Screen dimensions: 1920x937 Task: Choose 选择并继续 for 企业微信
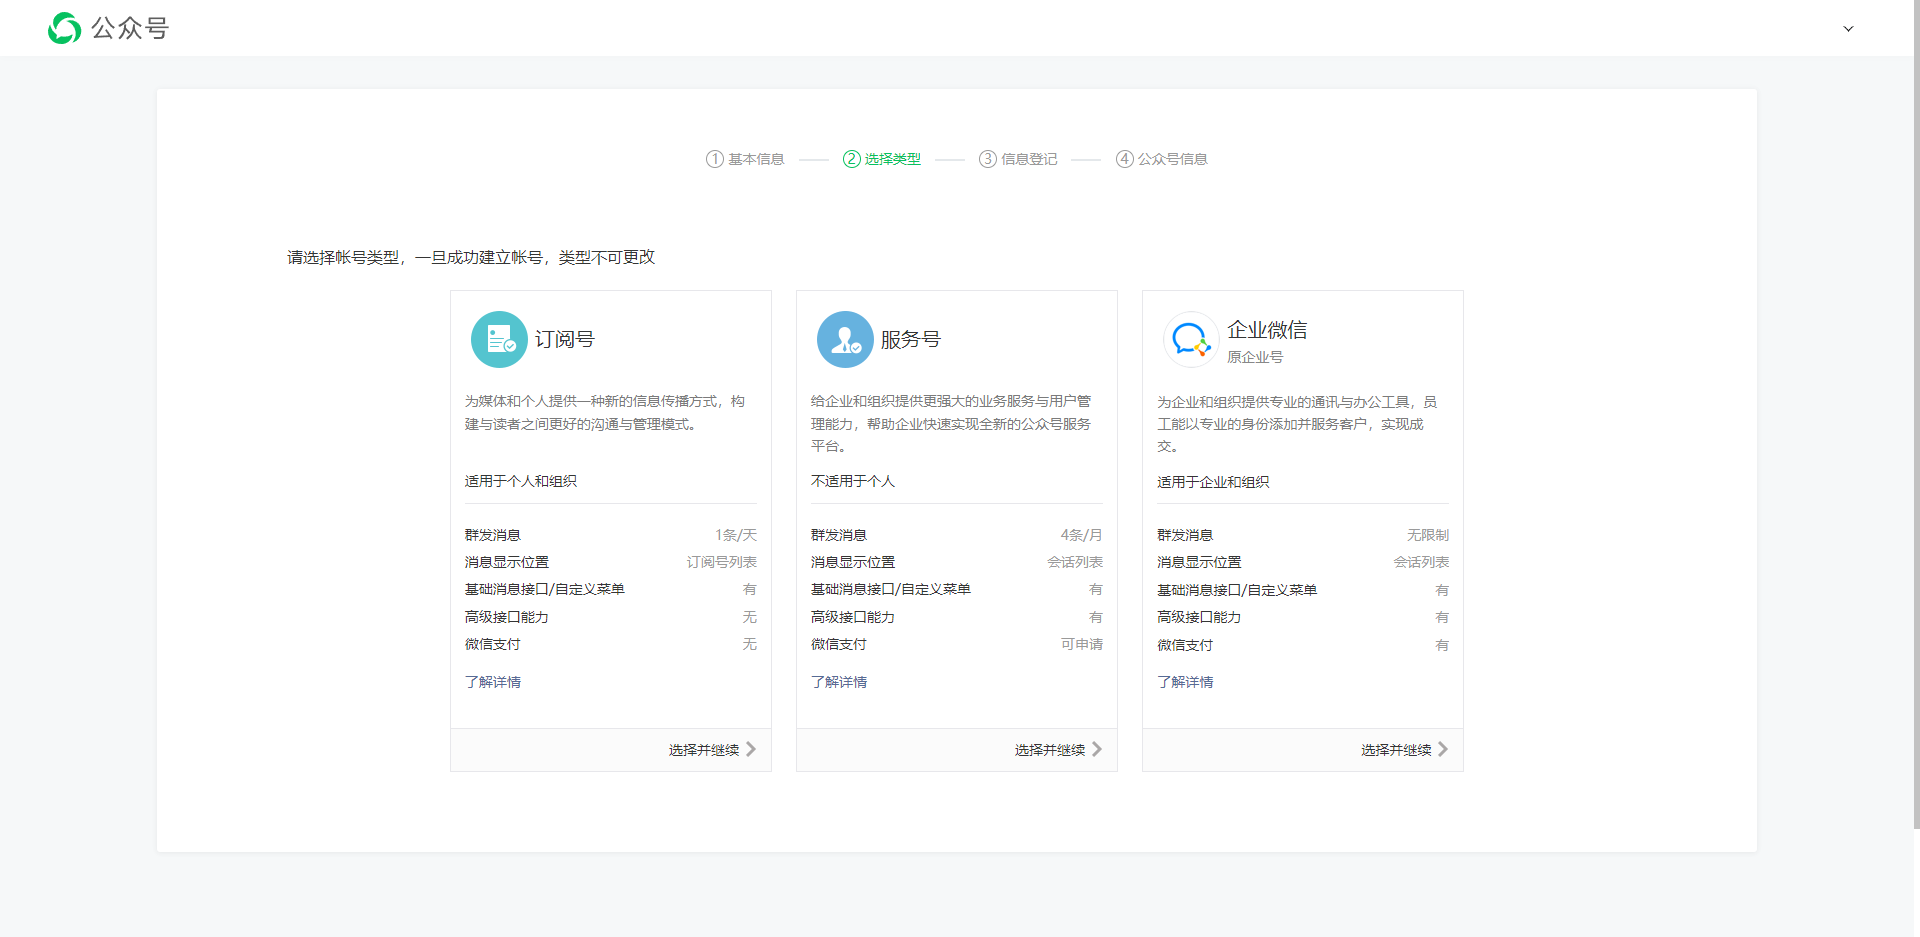[x=1396, y=750]
